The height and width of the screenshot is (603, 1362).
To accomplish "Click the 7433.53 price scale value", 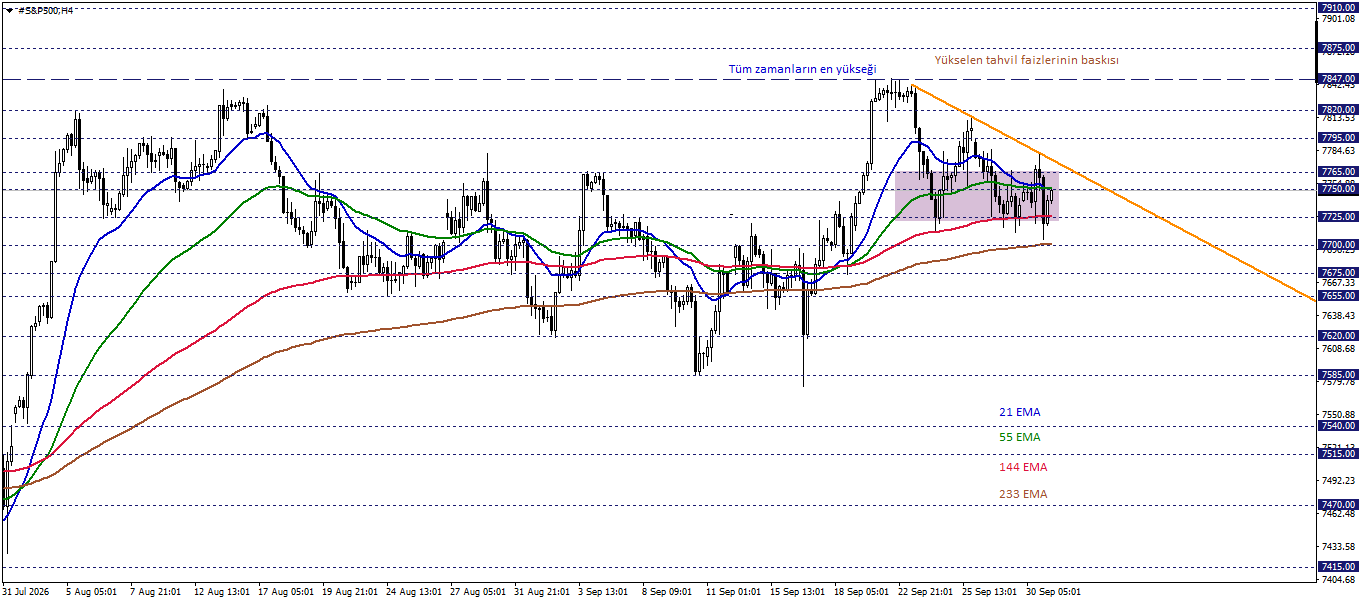I will 1338,546.
